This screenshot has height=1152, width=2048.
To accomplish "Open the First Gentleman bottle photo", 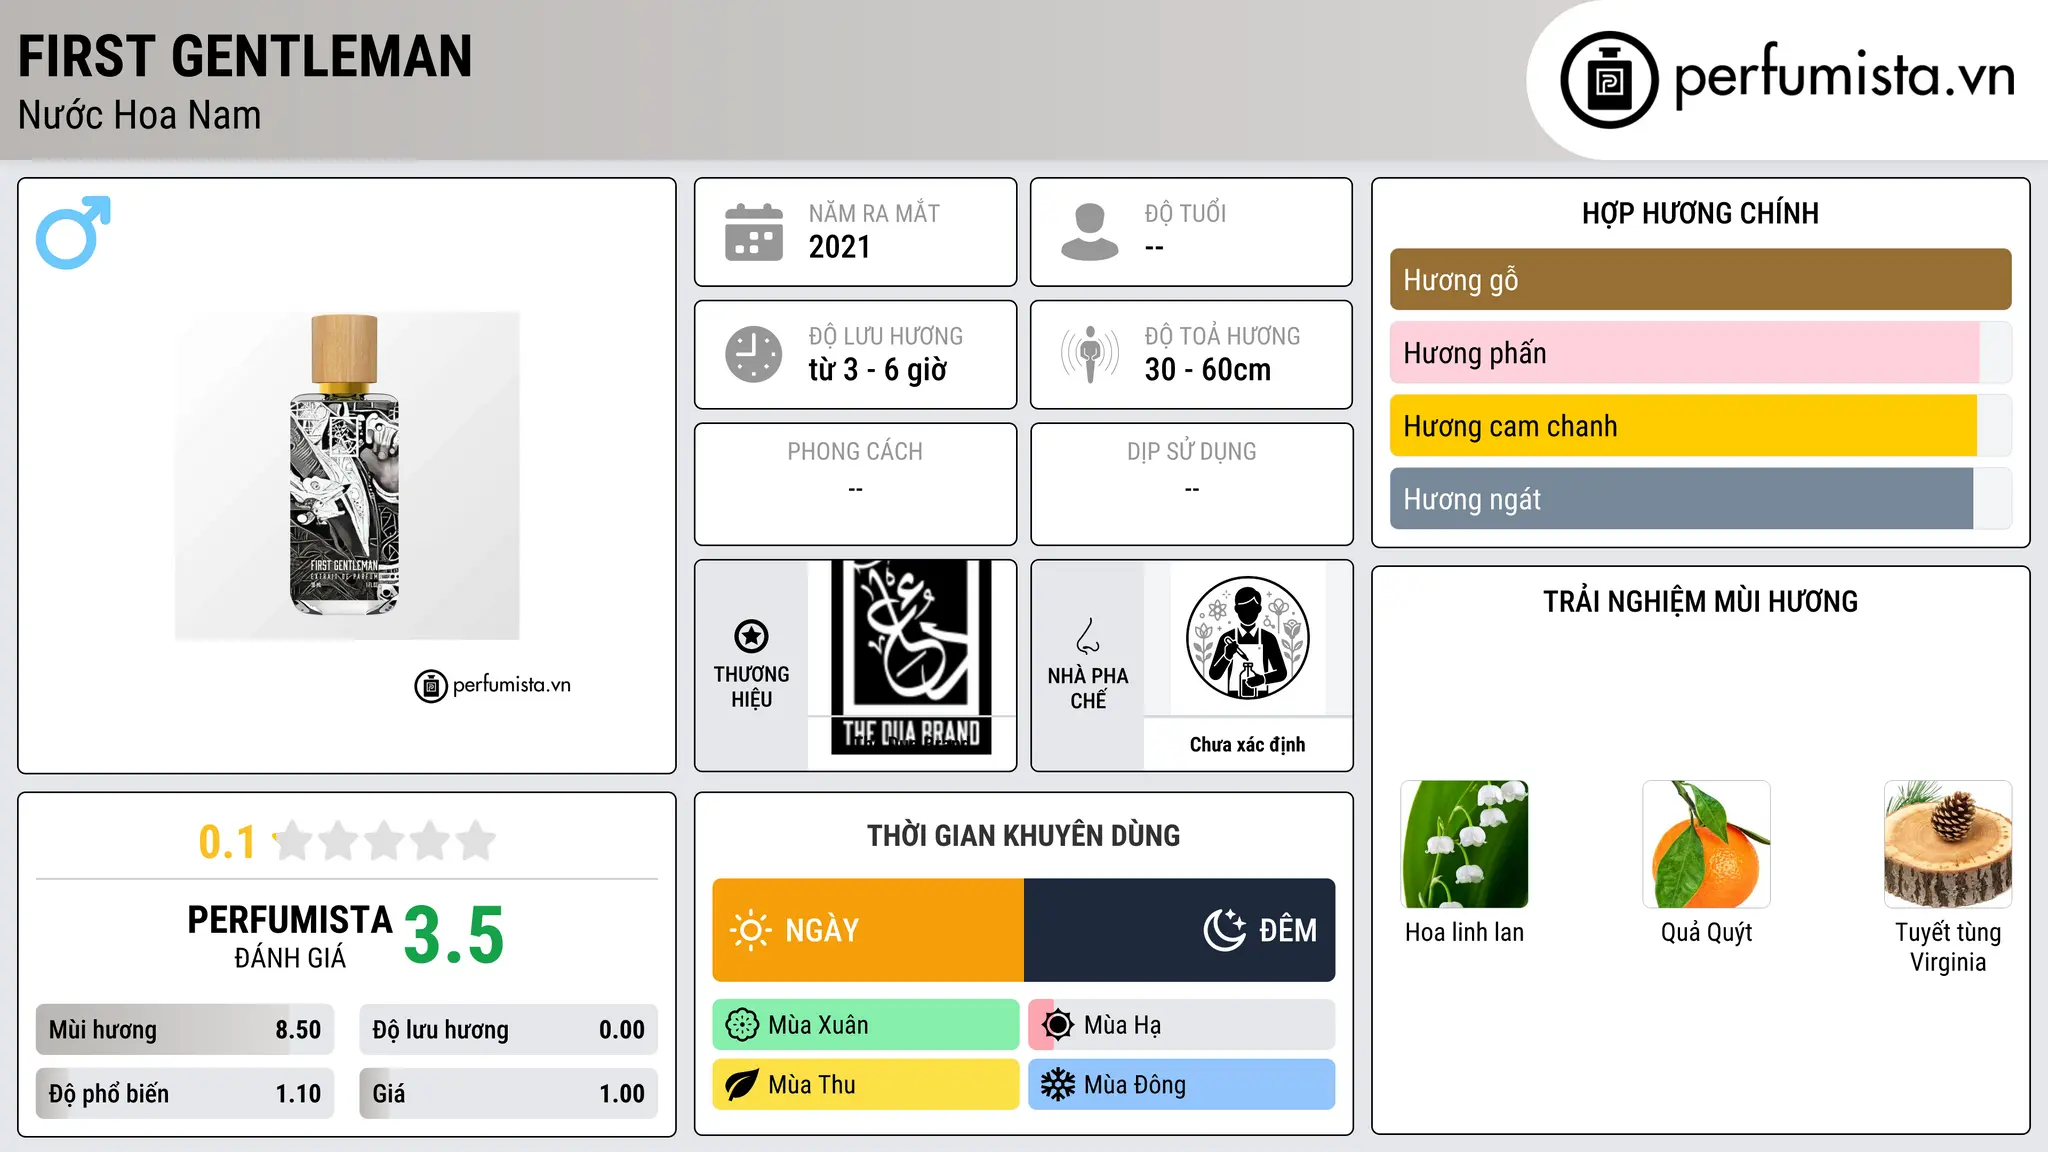I will coord(347,475).
